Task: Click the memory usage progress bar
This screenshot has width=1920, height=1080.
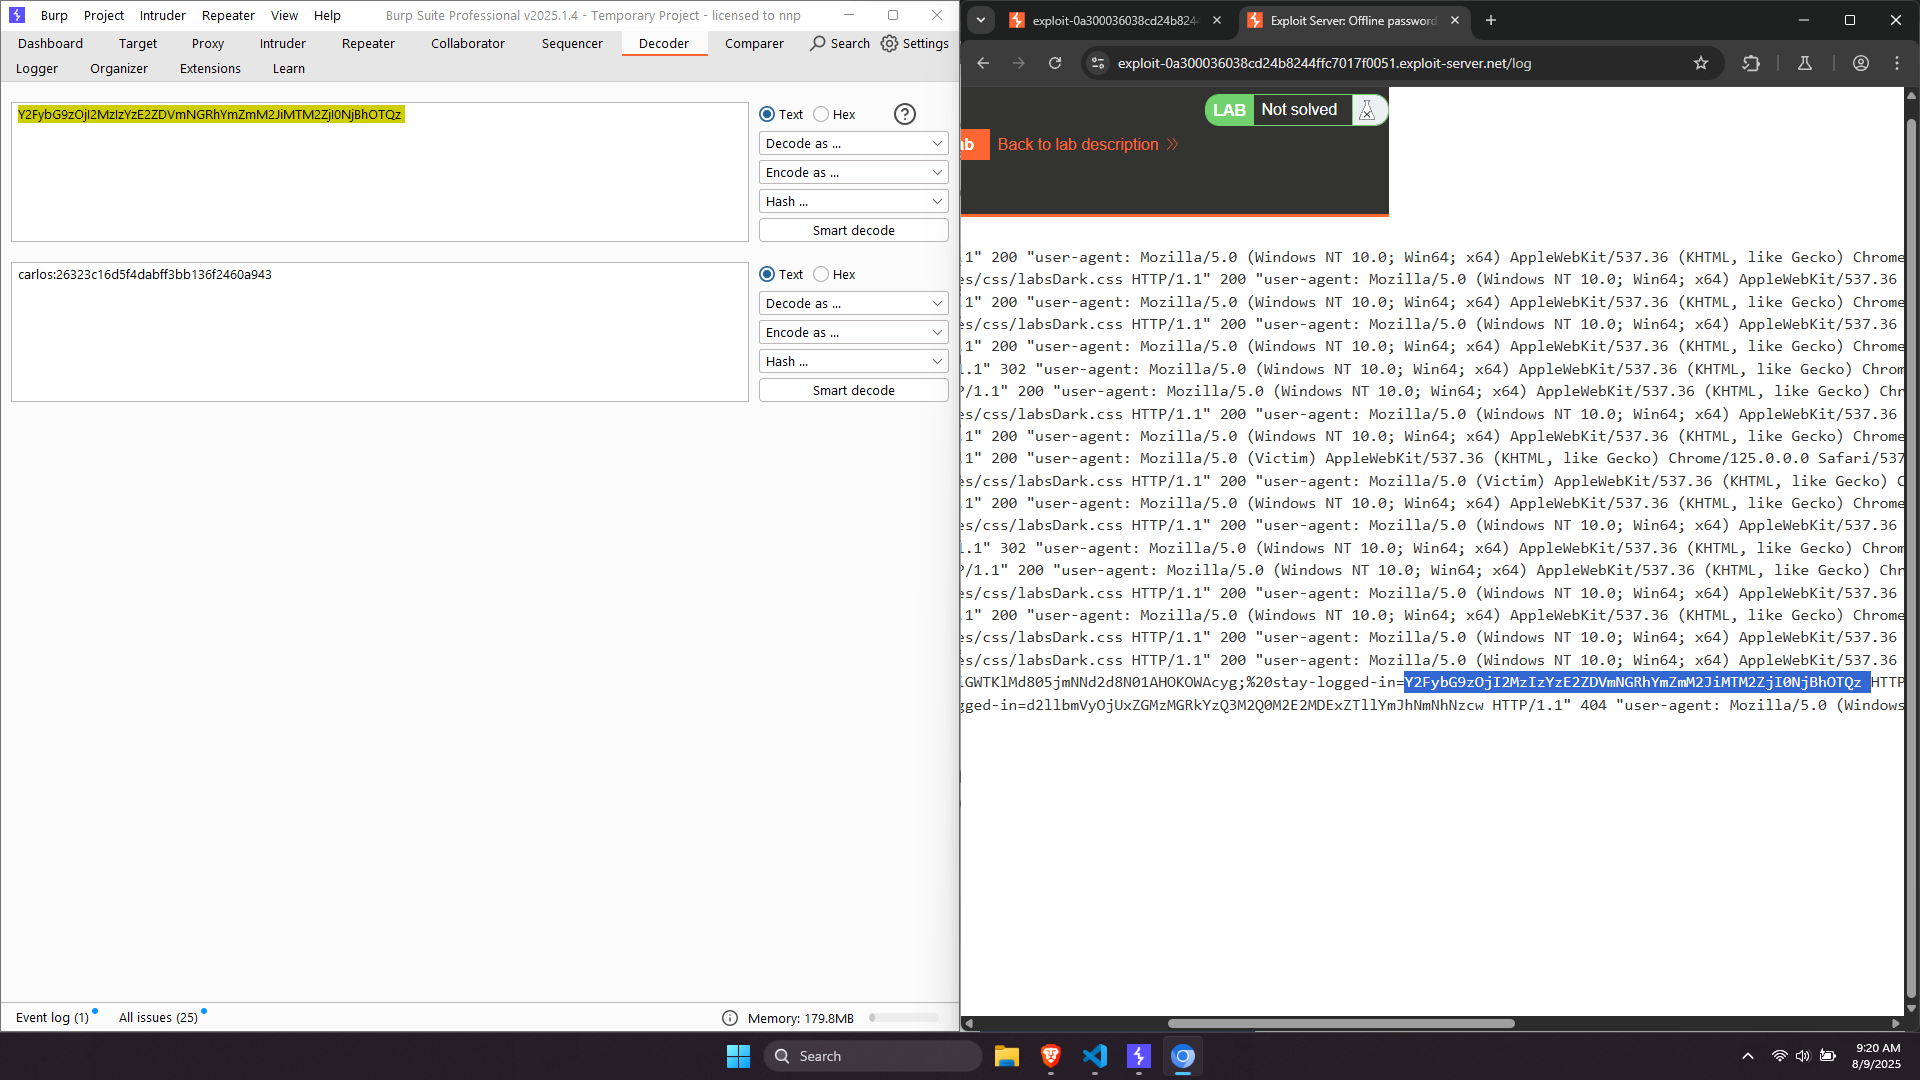Action: (904, 1018)
